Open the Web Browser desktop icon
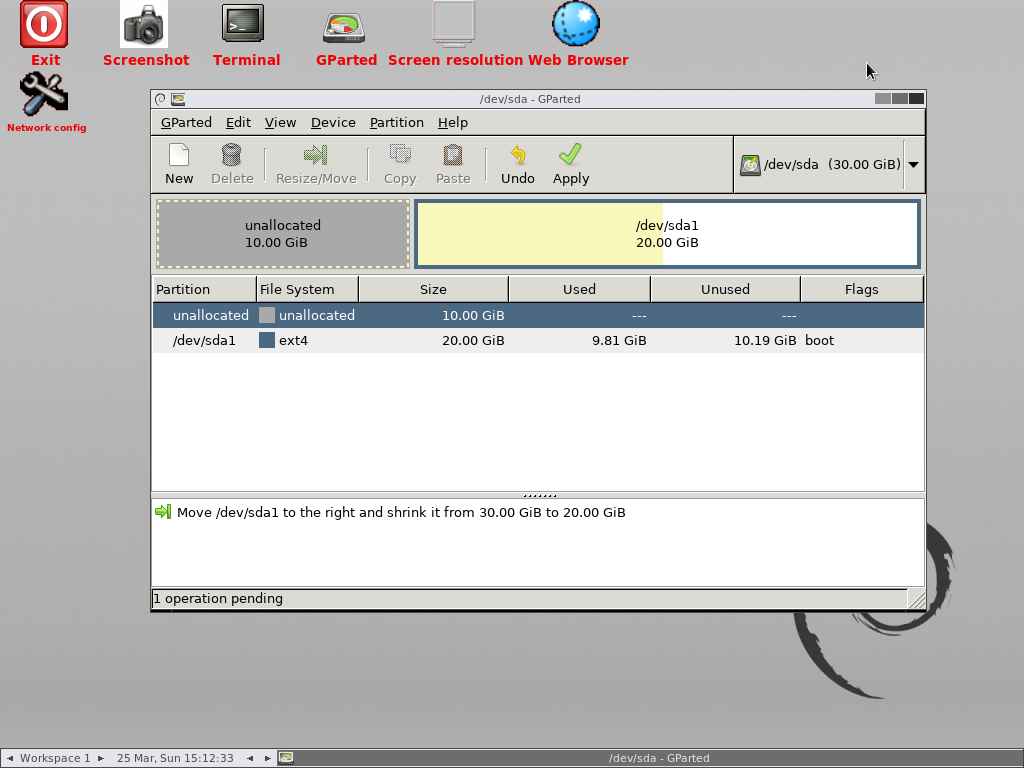 pos(576,24)
